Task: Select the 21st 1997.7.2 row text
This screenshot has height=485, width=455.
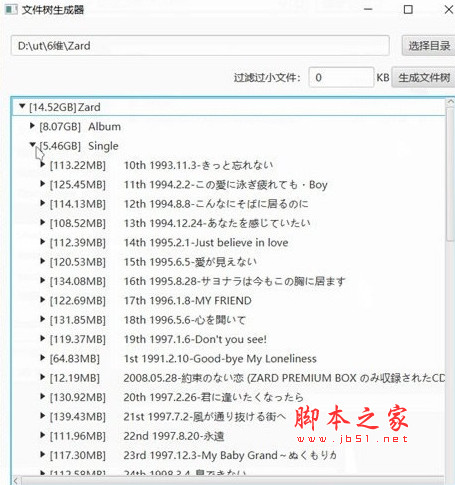Action: (205, 416)
